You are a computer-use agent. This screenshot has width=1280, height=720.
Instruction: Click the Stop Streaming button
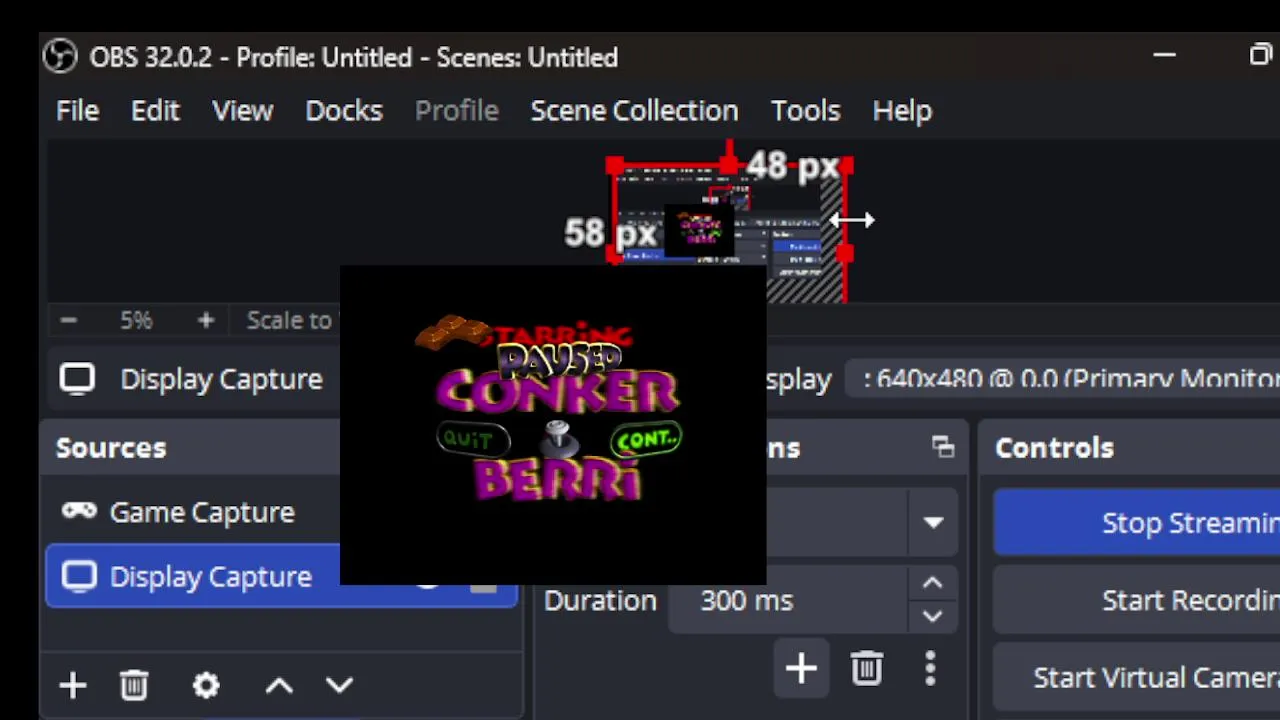pos(1137,522)
